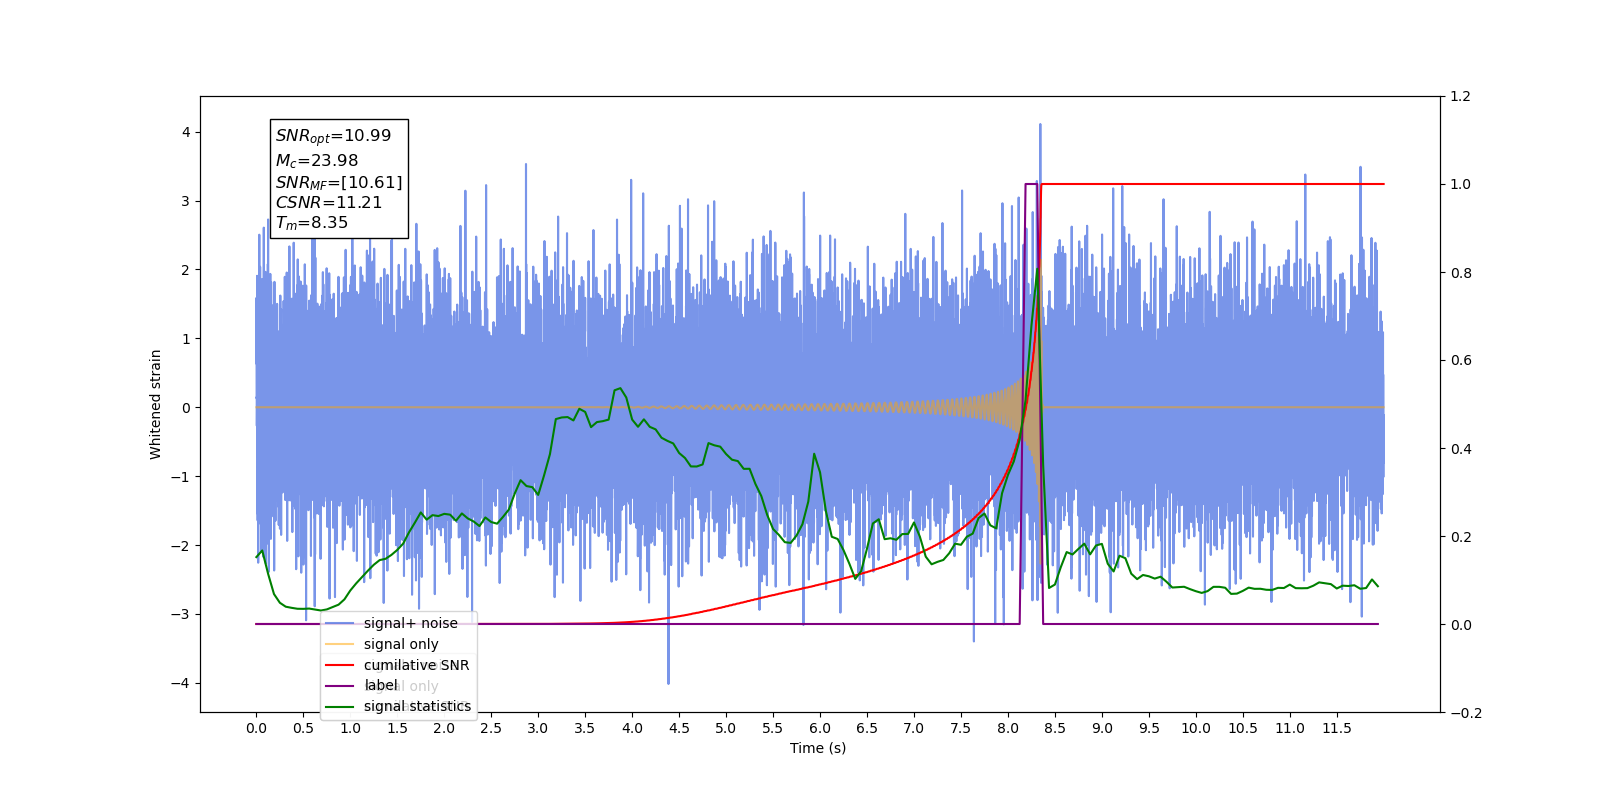Click the SNRMF=[10.61] annotation

tap(339, 182)
